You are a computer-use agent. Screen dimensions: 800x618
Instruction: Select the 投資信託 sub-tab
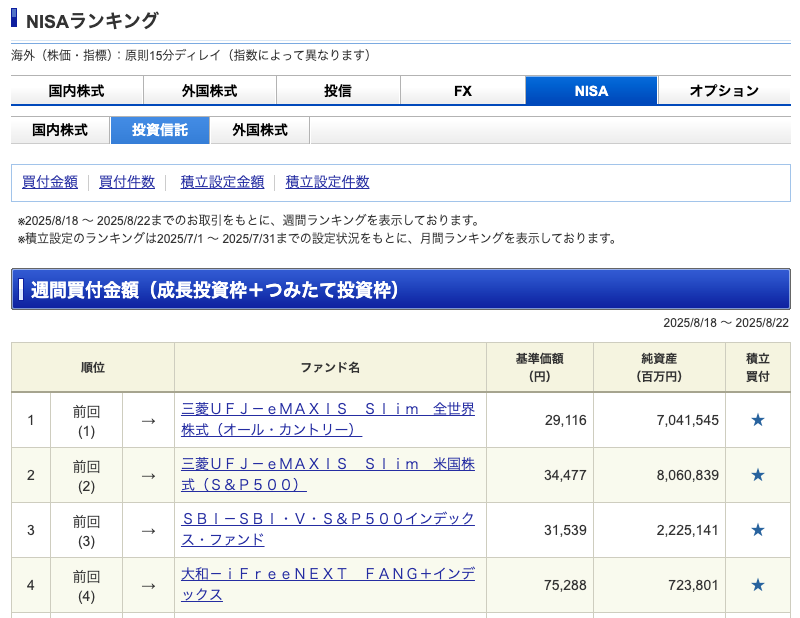[x=160, y=130]
